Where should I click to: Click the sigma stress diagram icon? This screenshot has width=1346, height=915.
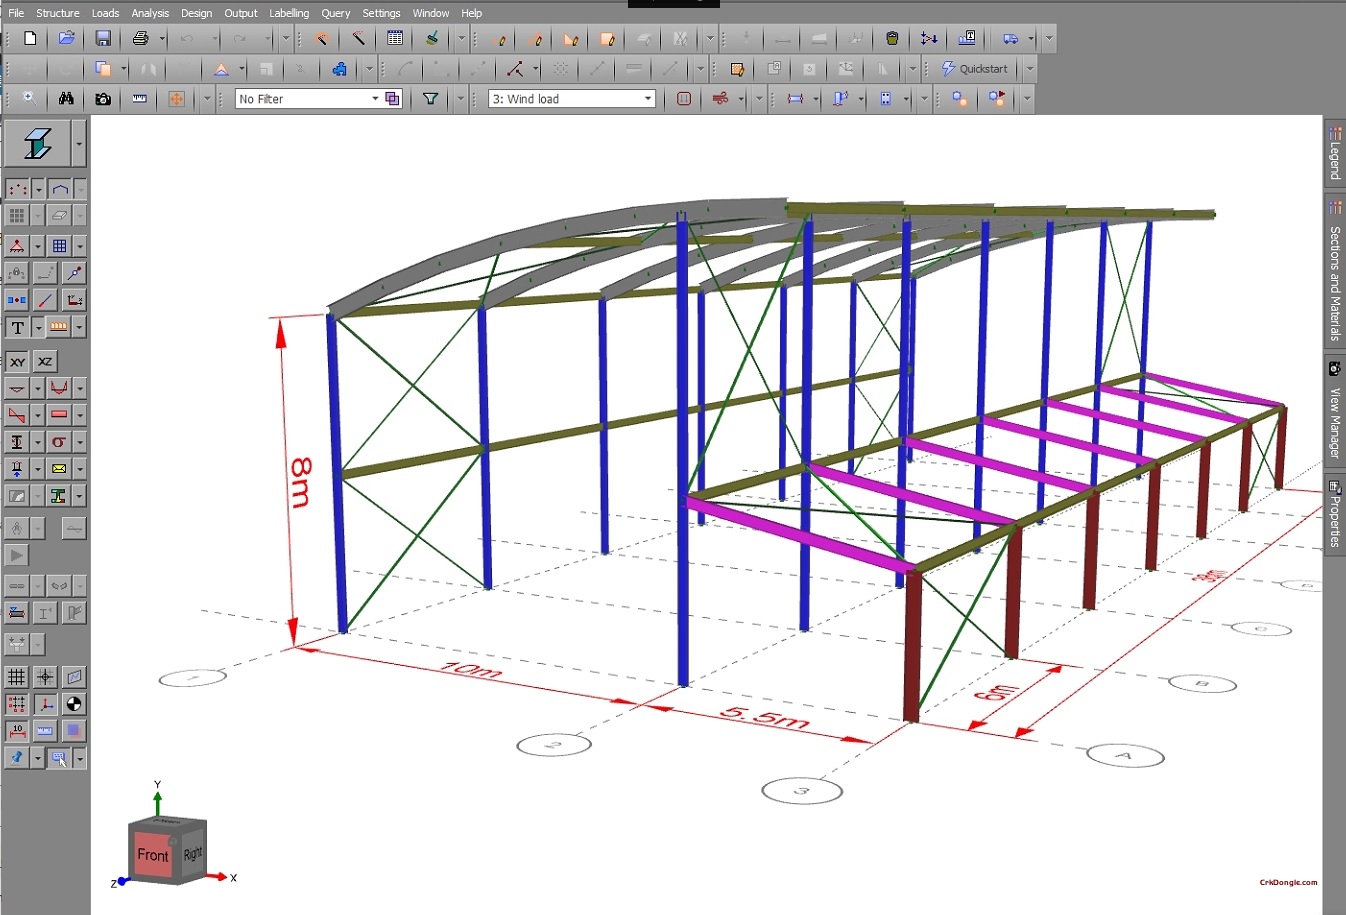click(x=59, y=442)
